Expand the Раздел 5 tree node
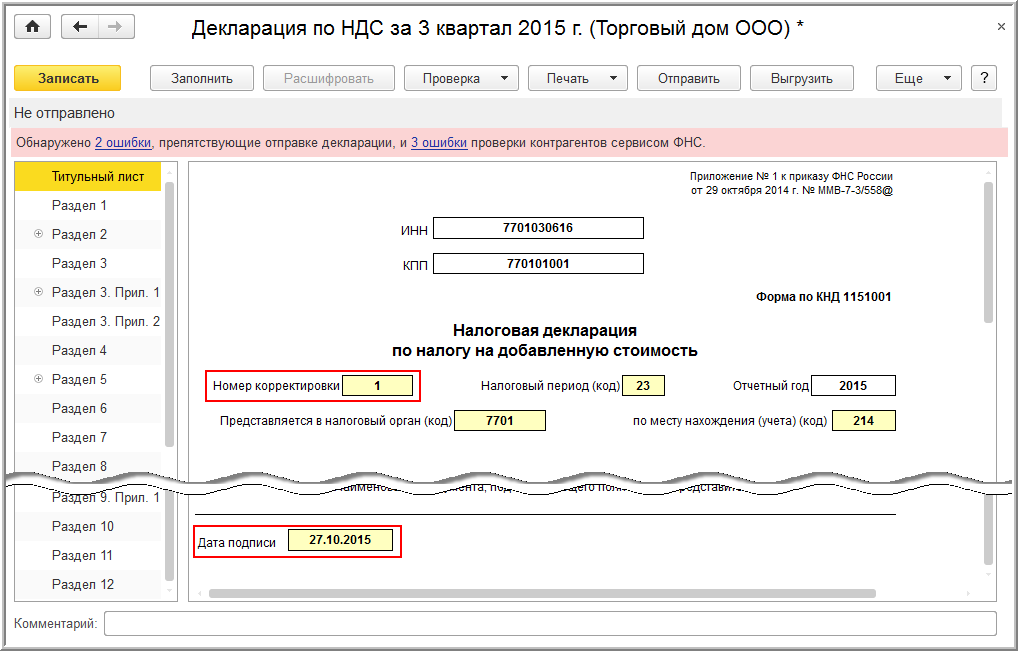Viewport: 1018px width, 651px height. pos(38,379)
